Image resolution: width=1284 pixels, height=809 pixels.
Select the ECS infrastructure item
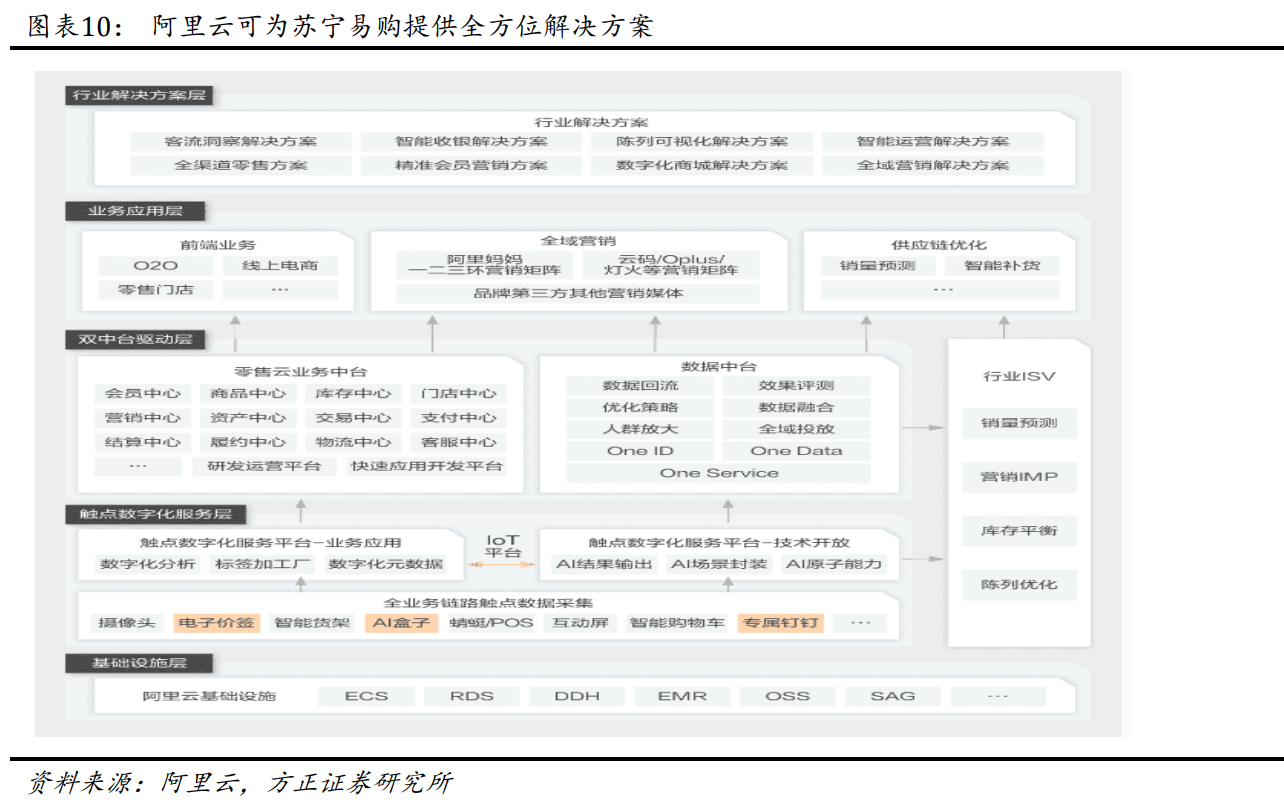pyautogui.click(x=367, y=696)
